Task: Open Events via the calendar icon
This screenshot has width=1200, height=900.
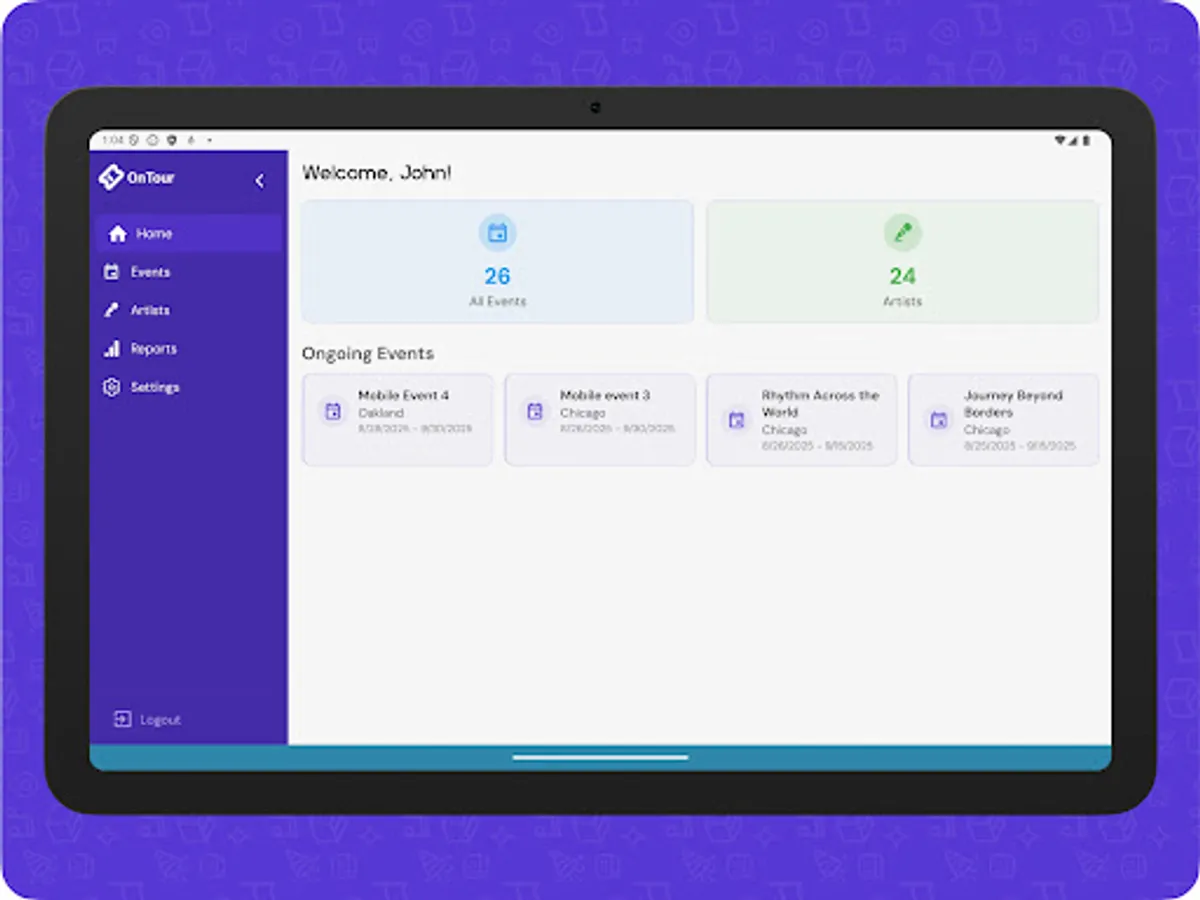Action: [x=113, y=271]
